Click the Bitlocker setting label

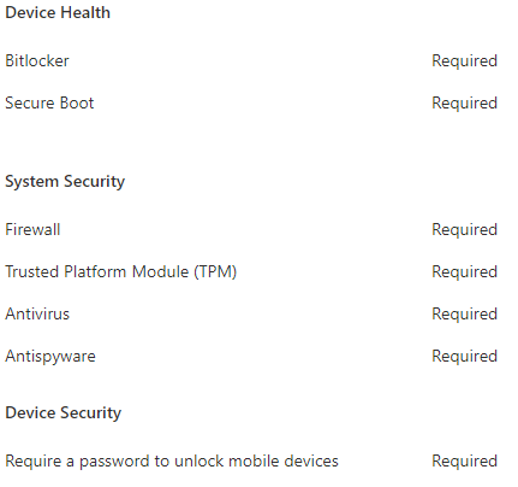(37, 61)
